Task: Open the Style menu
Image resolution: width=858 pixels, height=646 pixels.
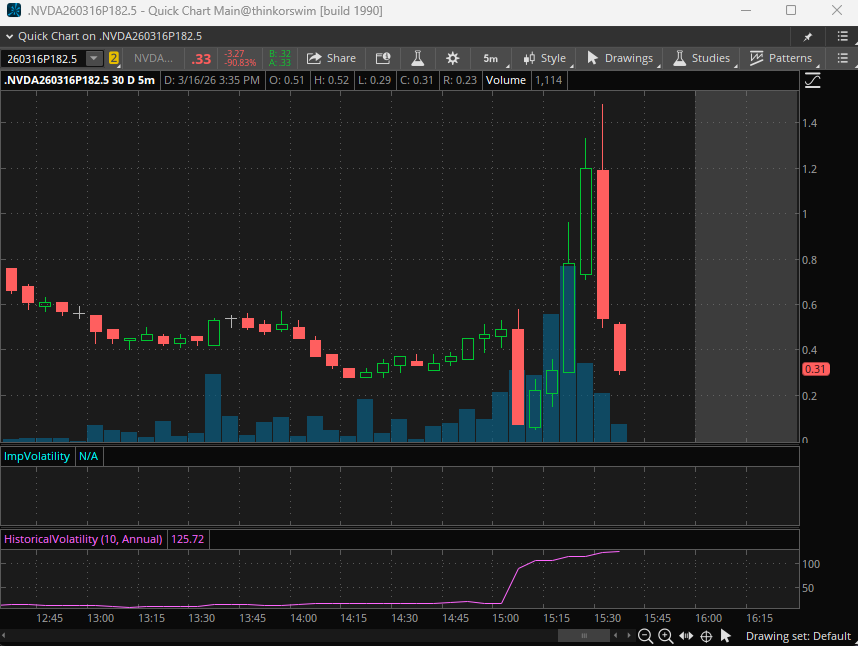Action: [544, 58]
